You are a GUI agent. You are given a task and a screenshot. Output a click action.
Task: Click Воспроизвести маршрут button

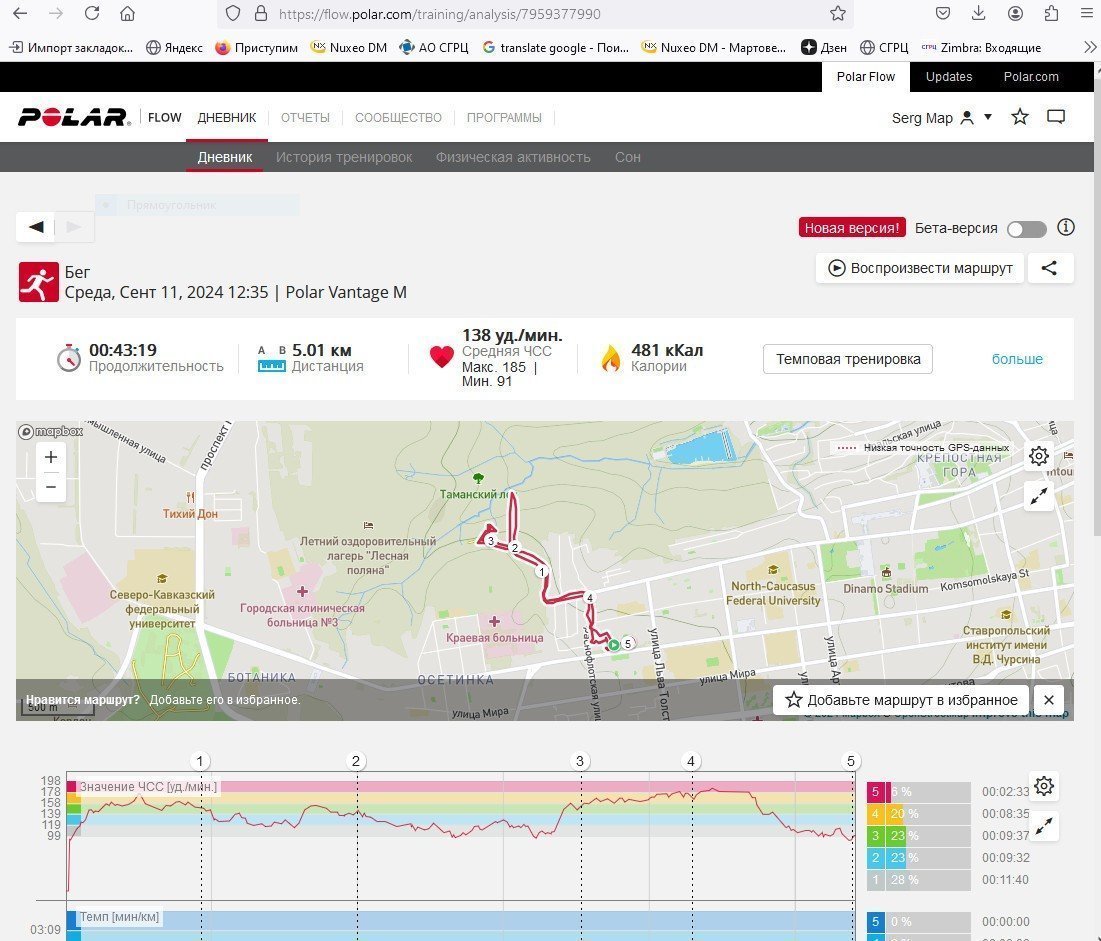[x=920, y=268]
